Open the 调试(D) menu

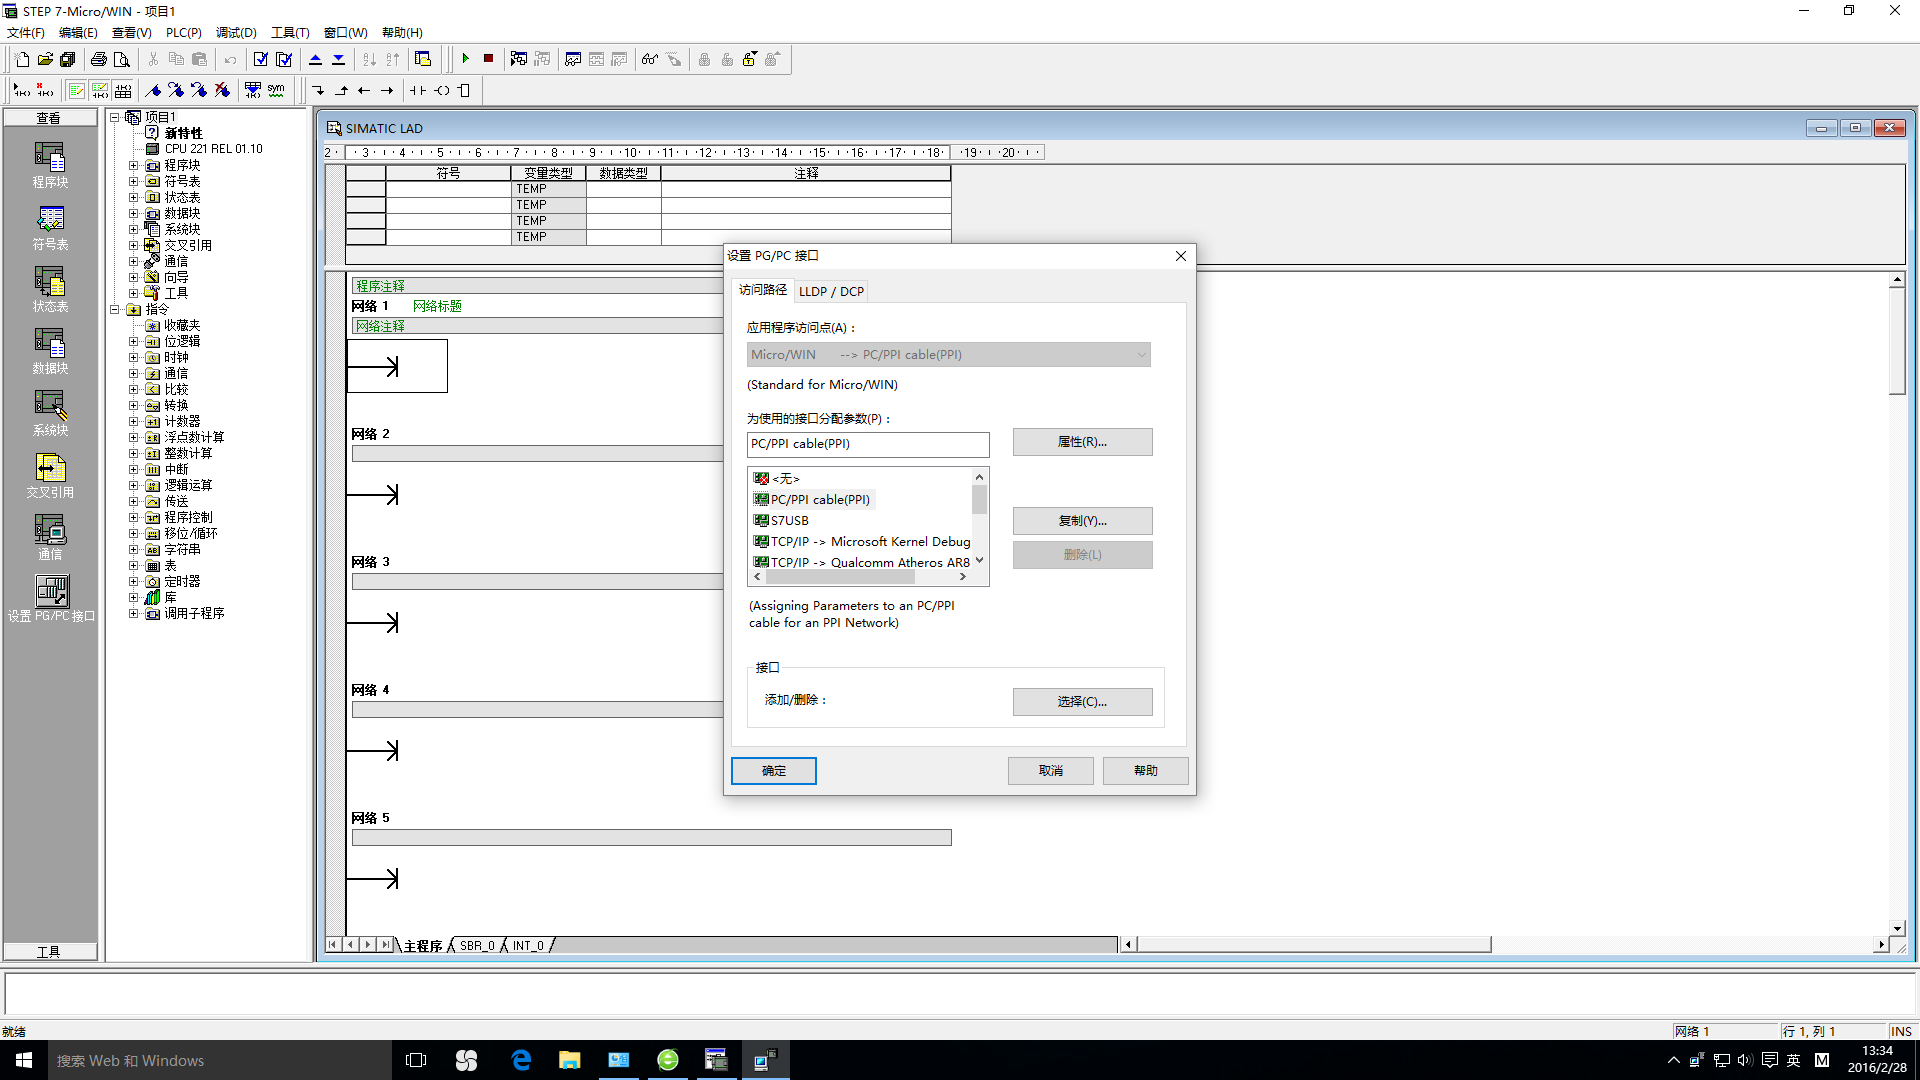(x=236, y=33)
